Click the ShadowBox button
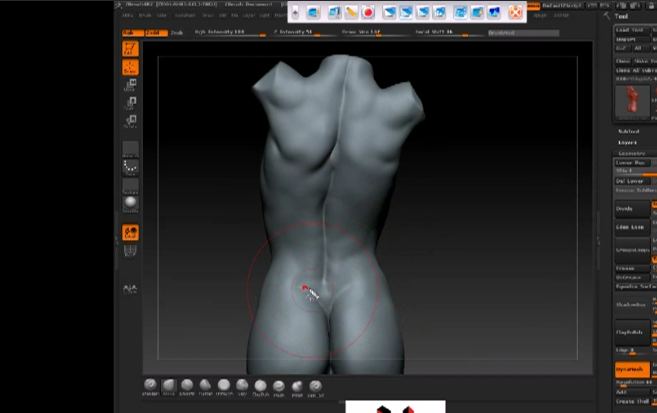Viewport: 657px width, 413px height. pos(632,305)
